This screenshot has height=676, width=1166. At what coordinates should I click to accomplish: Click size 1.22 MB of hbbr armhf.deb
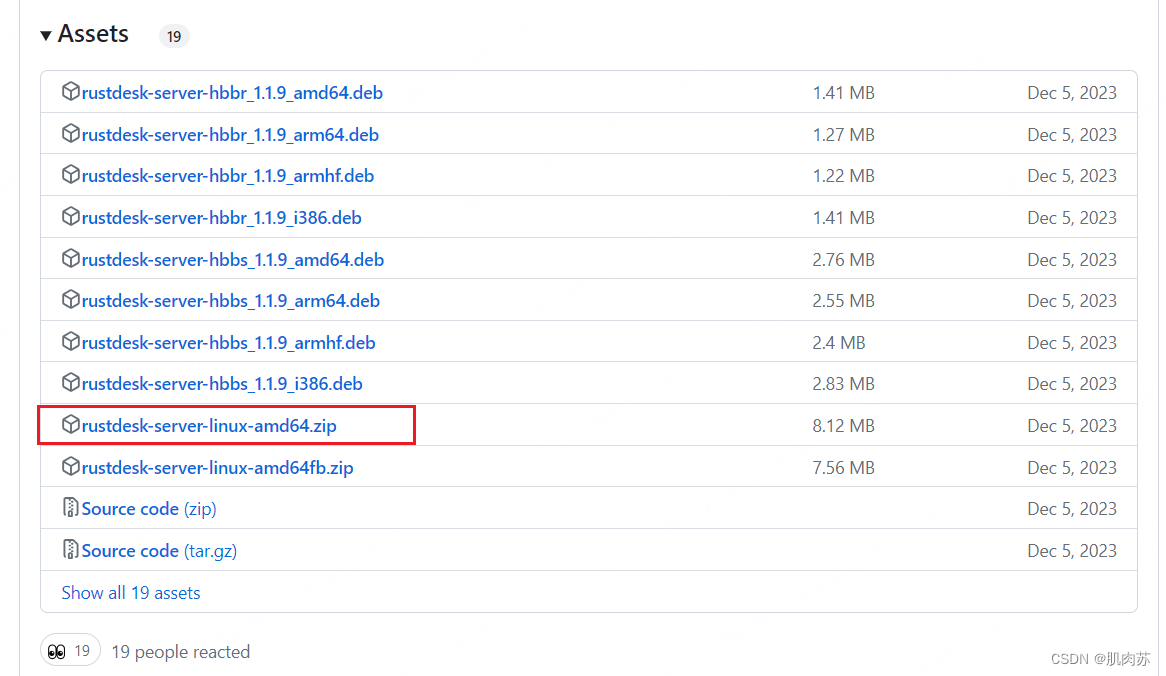tap(843, 176)
